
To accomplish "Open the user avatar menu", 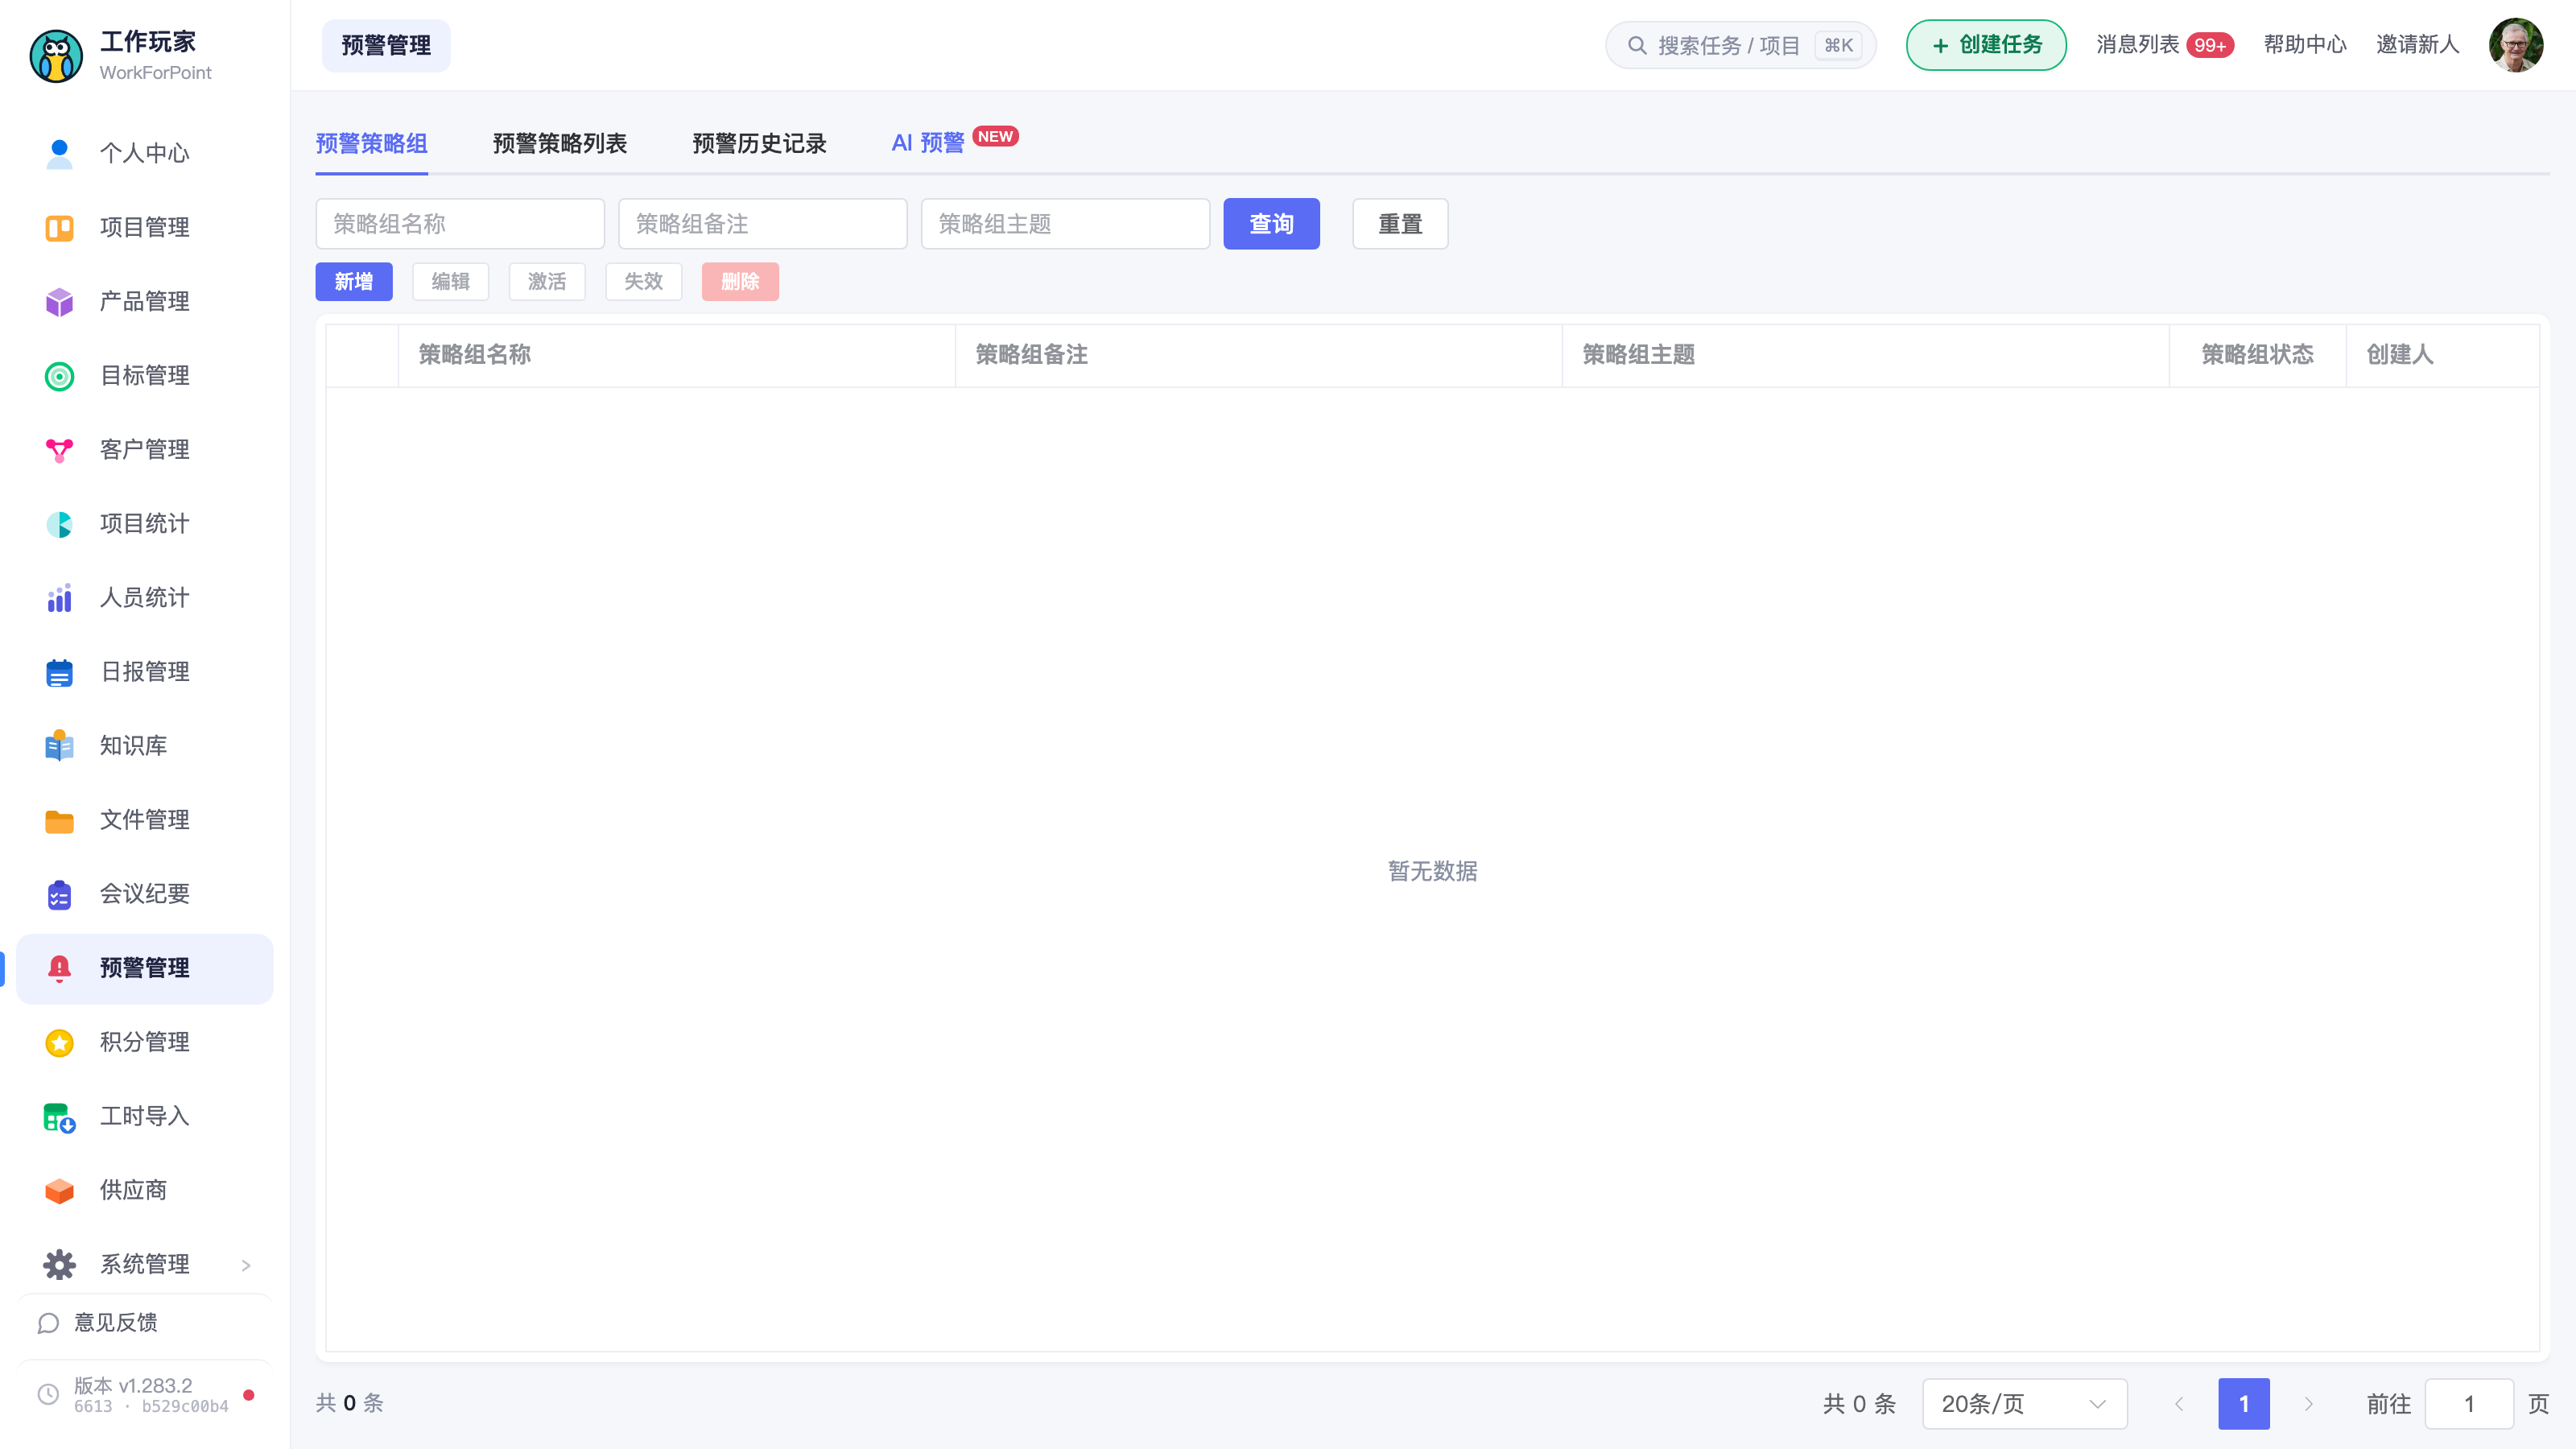I will pyautogui.click(x=2516, y=45).
